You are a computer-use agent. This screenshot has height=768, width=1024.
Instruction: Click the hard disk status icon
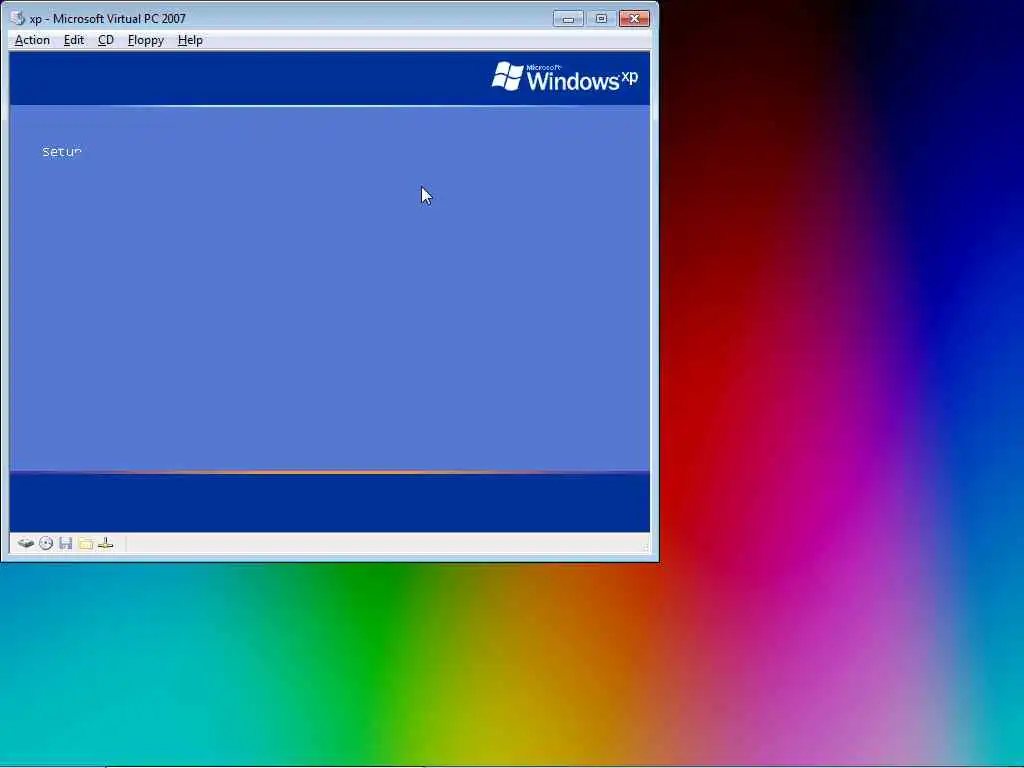coord(25,543)
